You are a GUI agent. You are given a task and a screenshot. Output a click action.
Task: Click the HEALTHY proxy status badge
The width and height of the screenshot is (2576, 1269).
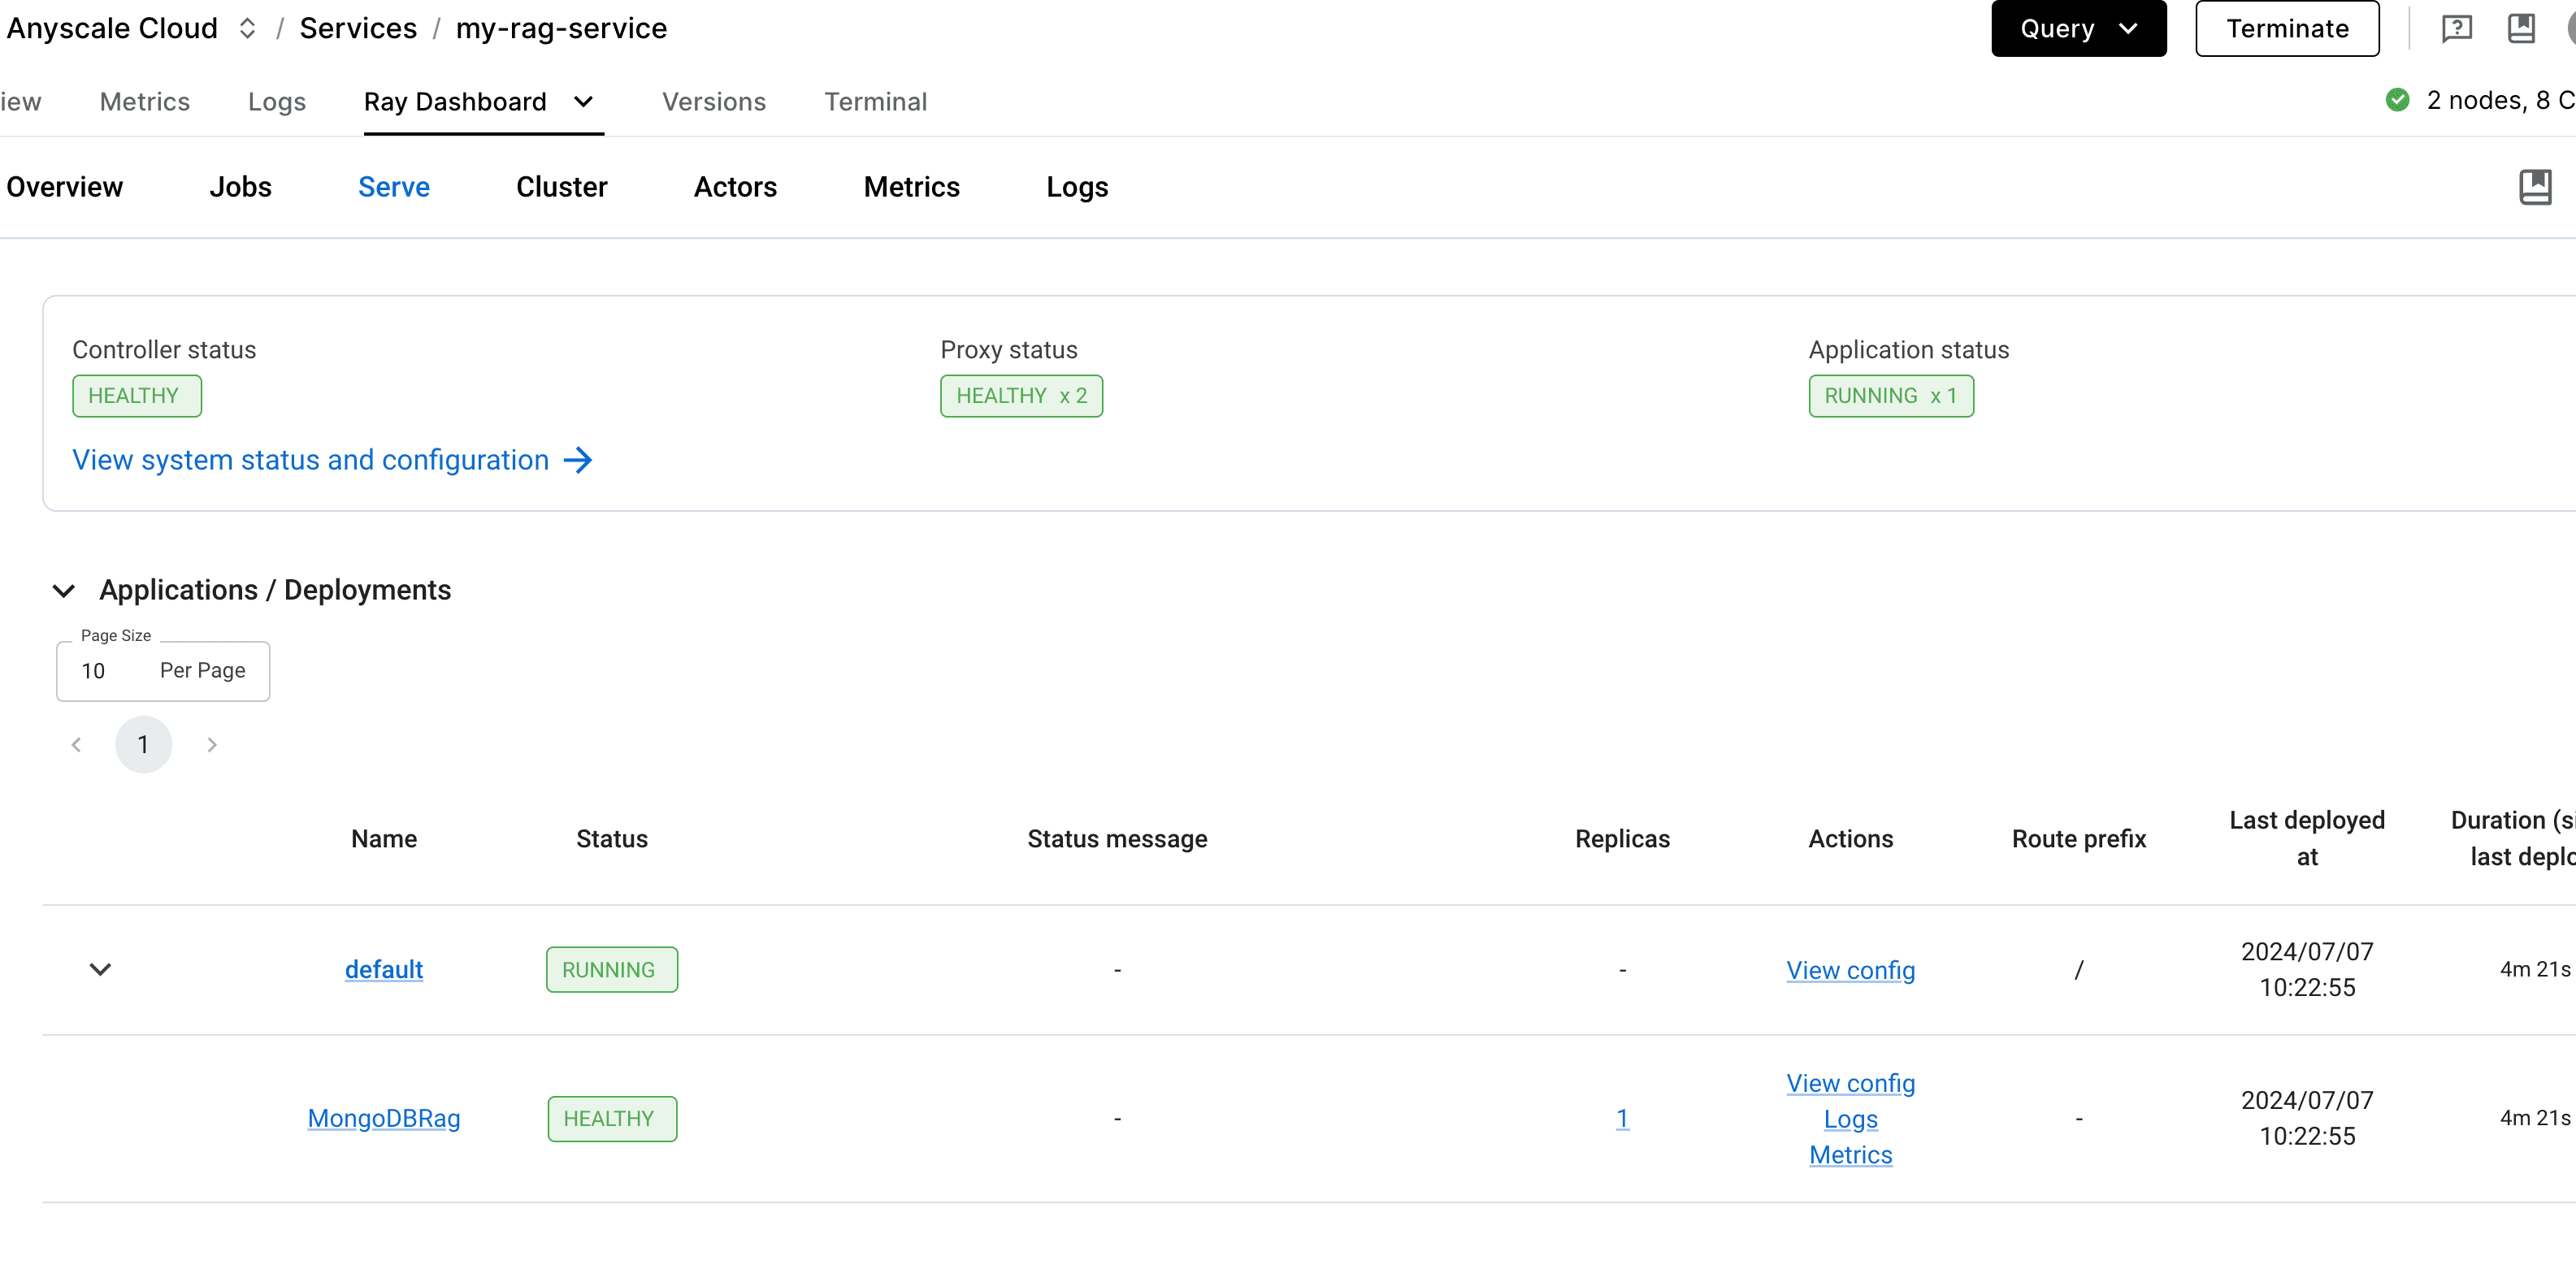pos(1018,396)
